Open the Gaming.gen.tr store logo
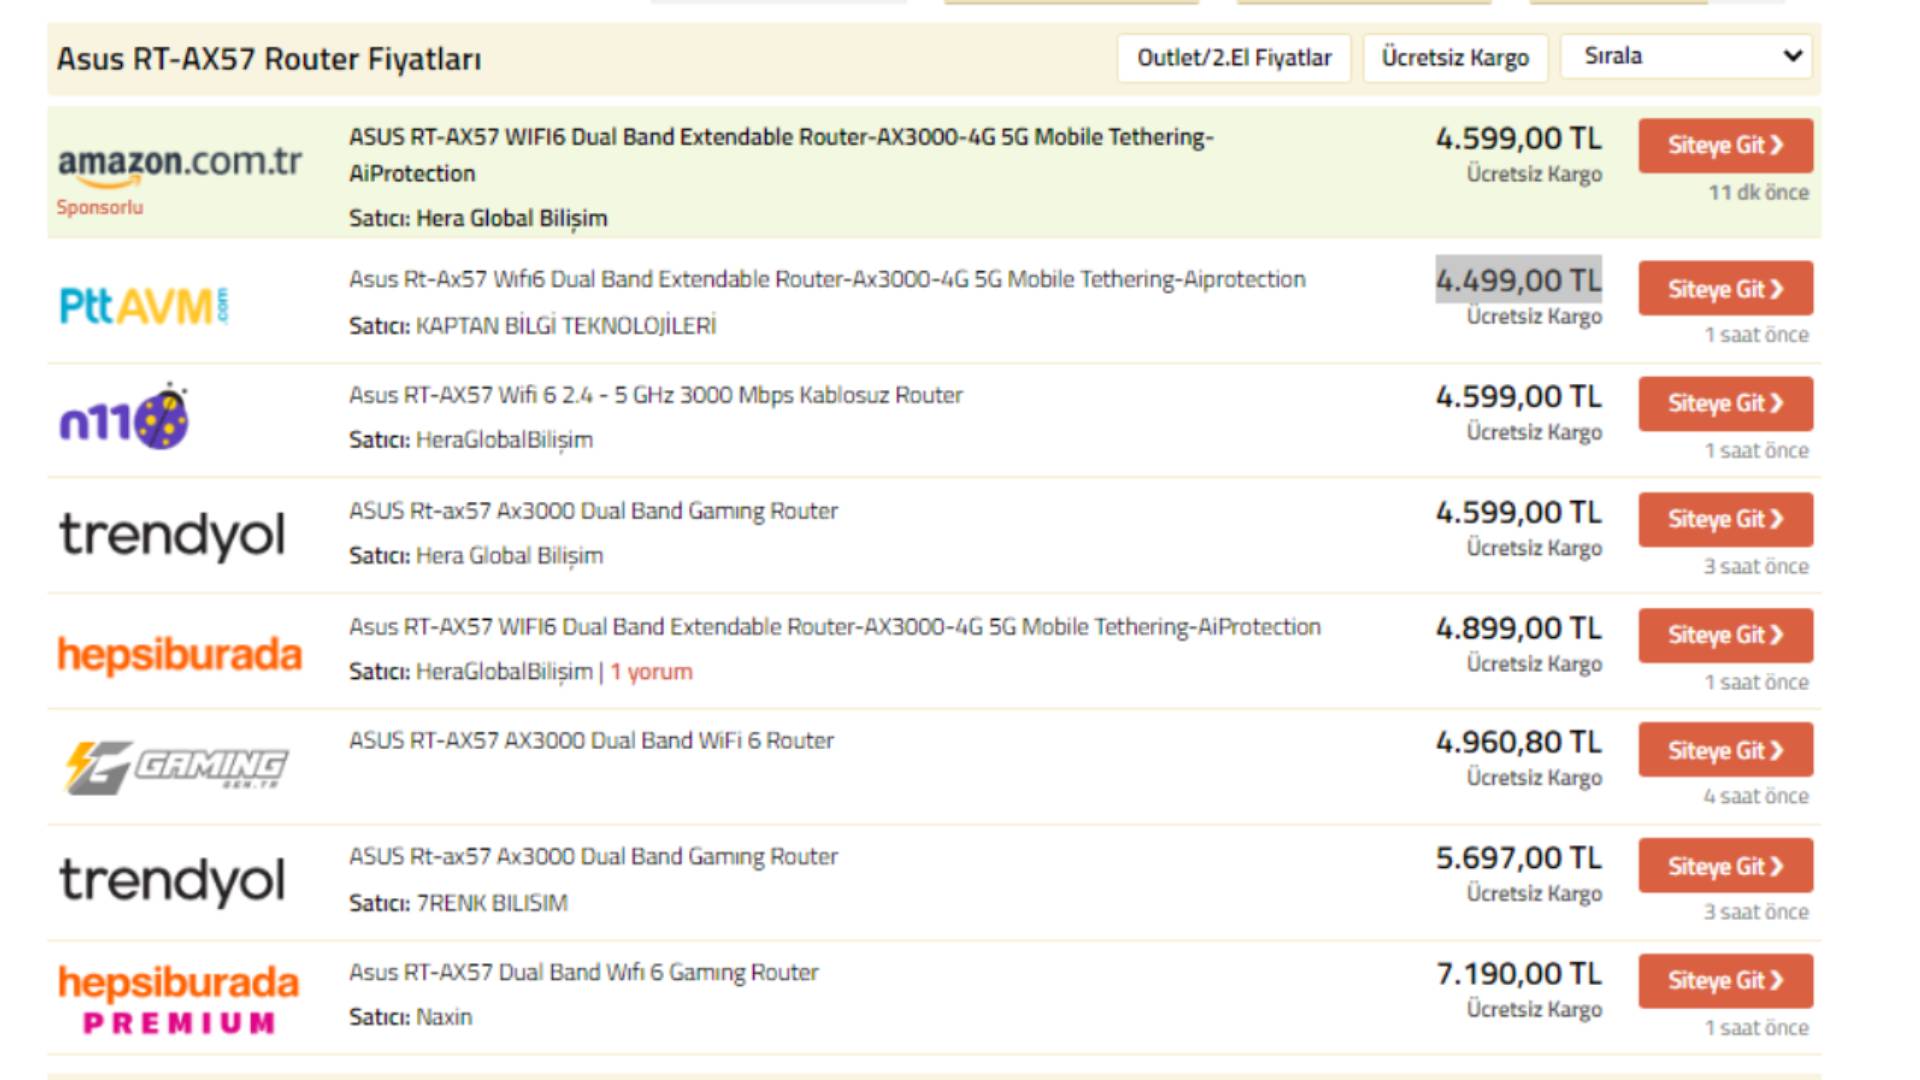This screenshot has width=1920, height=1080. [176, 767]
